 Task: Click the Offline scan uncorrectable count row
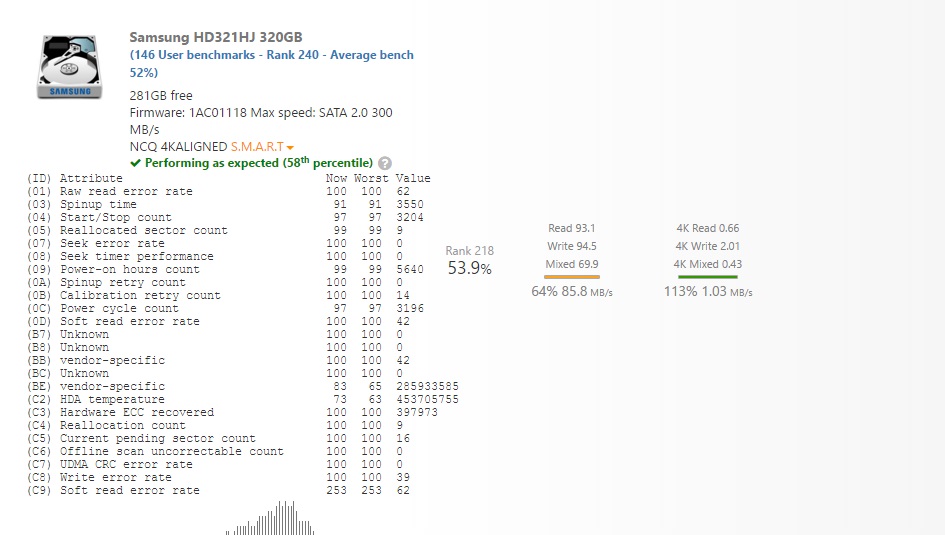(215, 451)
